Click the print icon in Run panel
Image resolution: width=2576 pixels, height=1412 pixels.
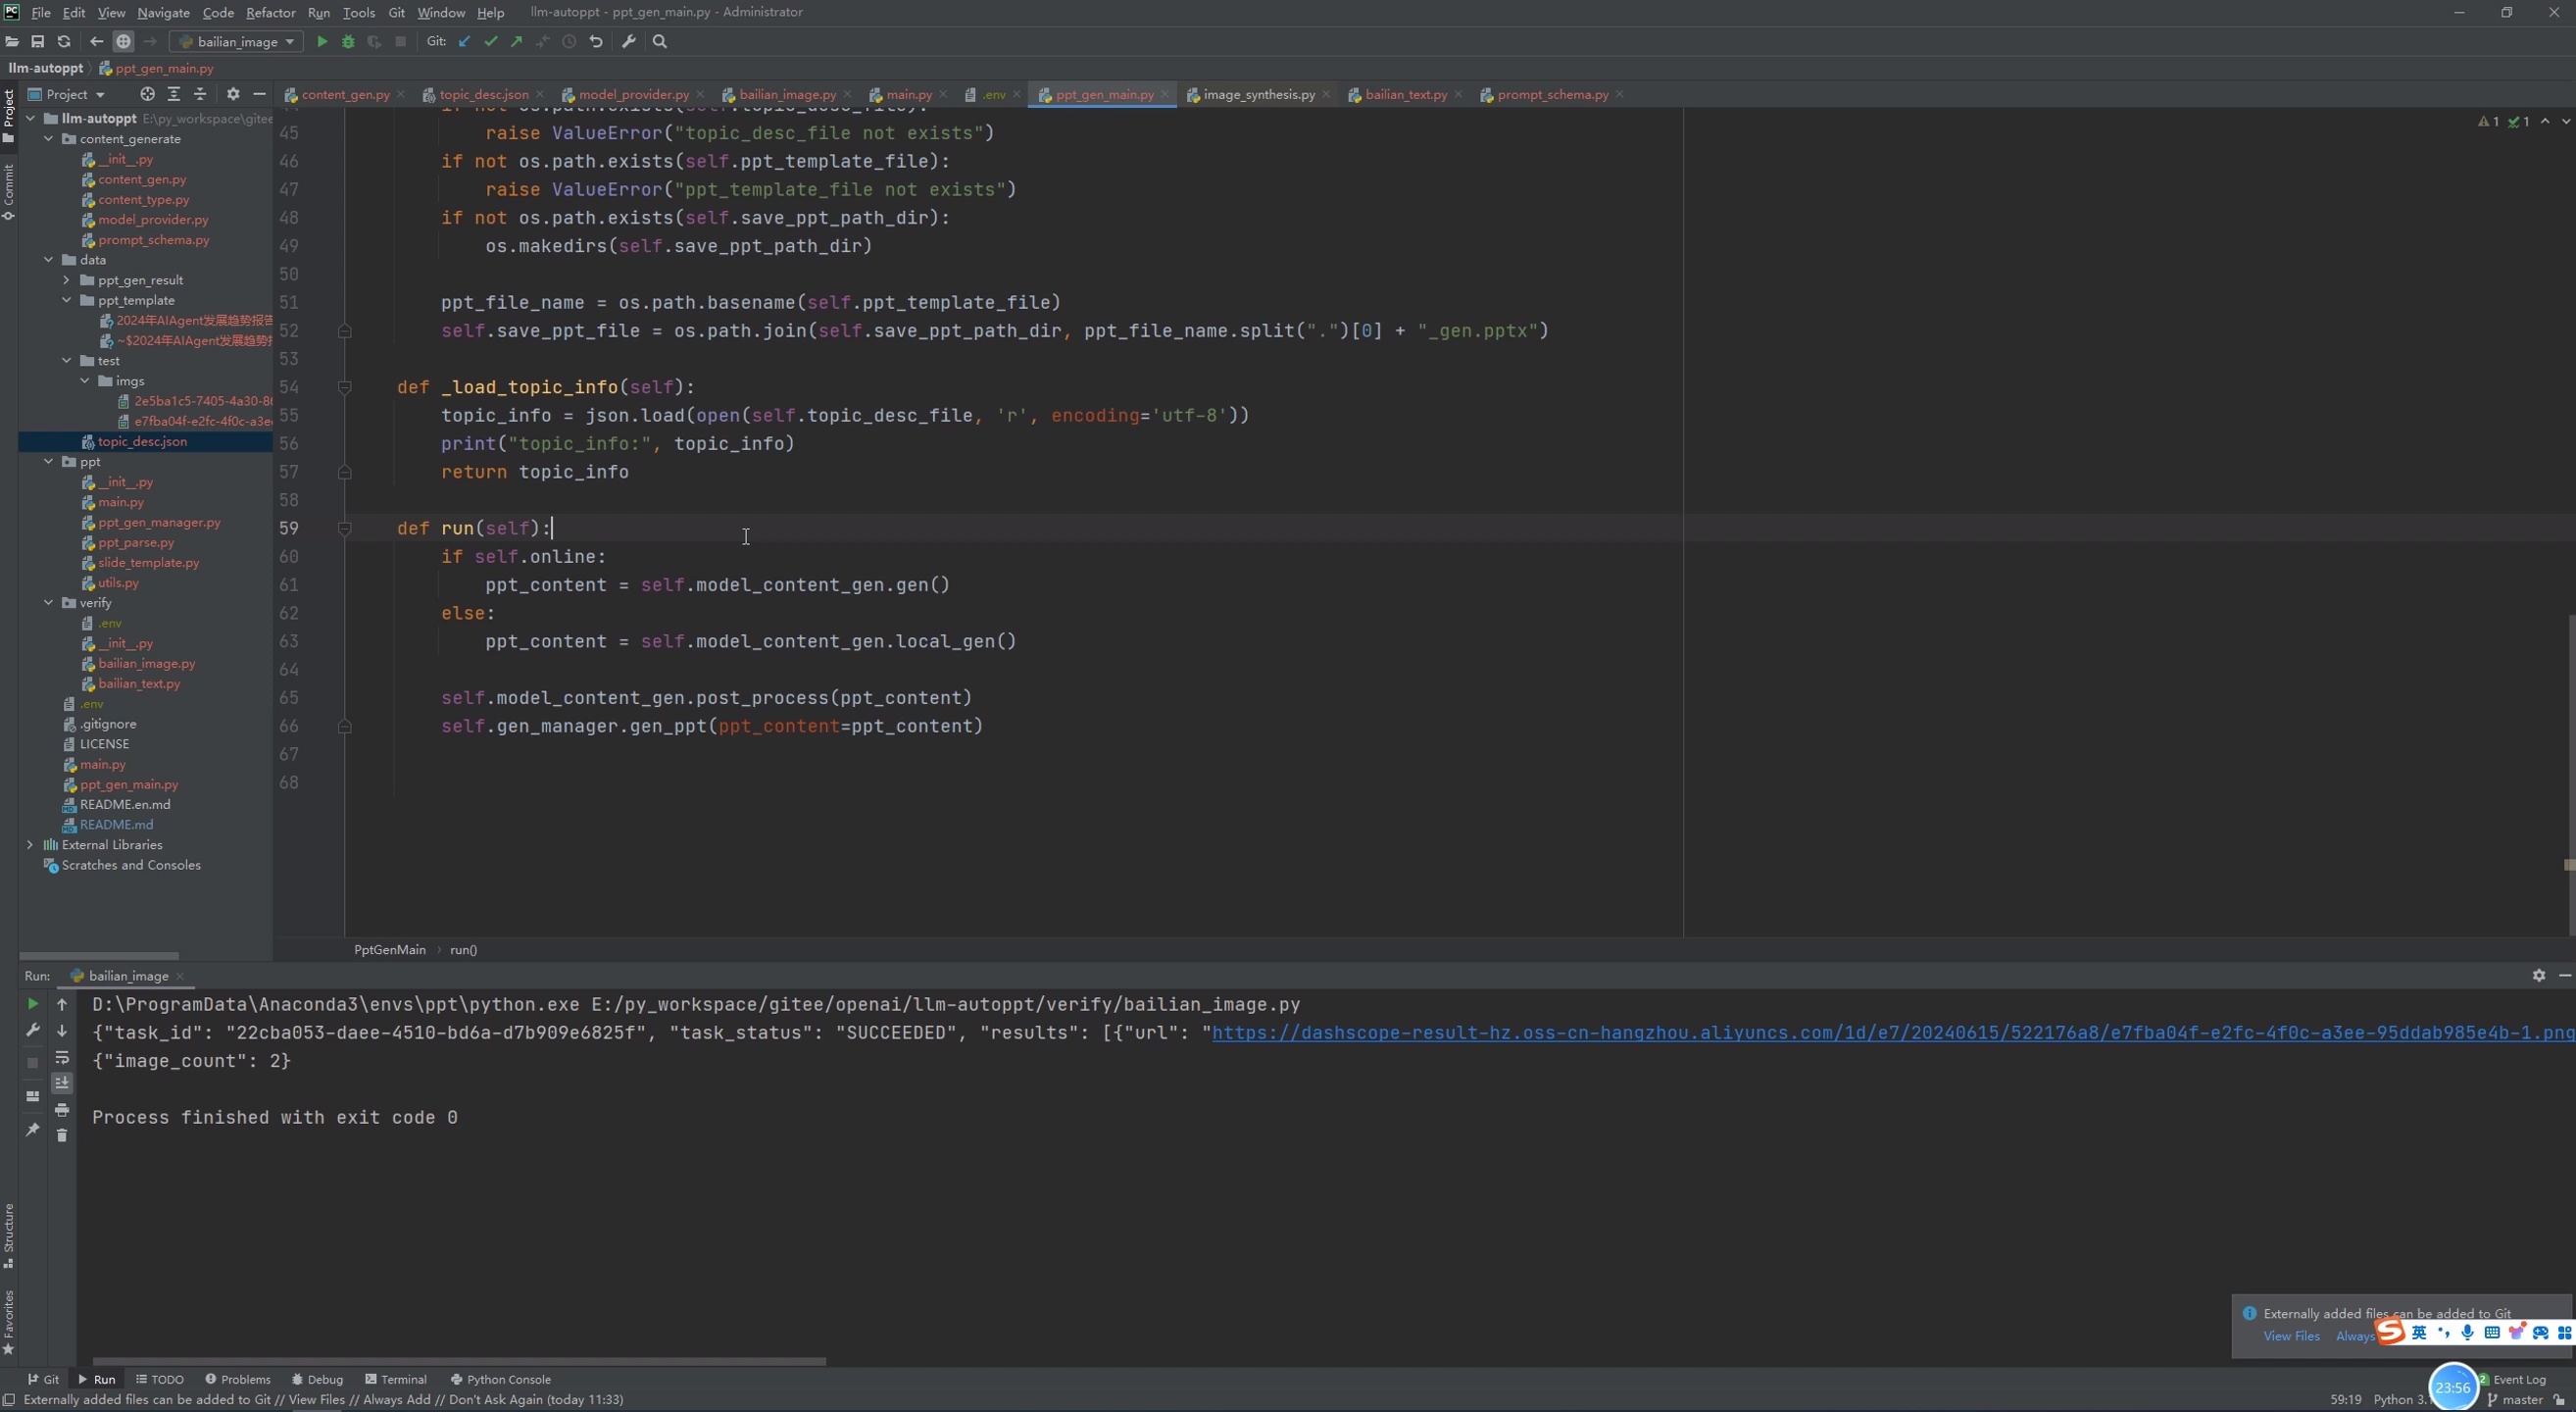point(62,1110)
